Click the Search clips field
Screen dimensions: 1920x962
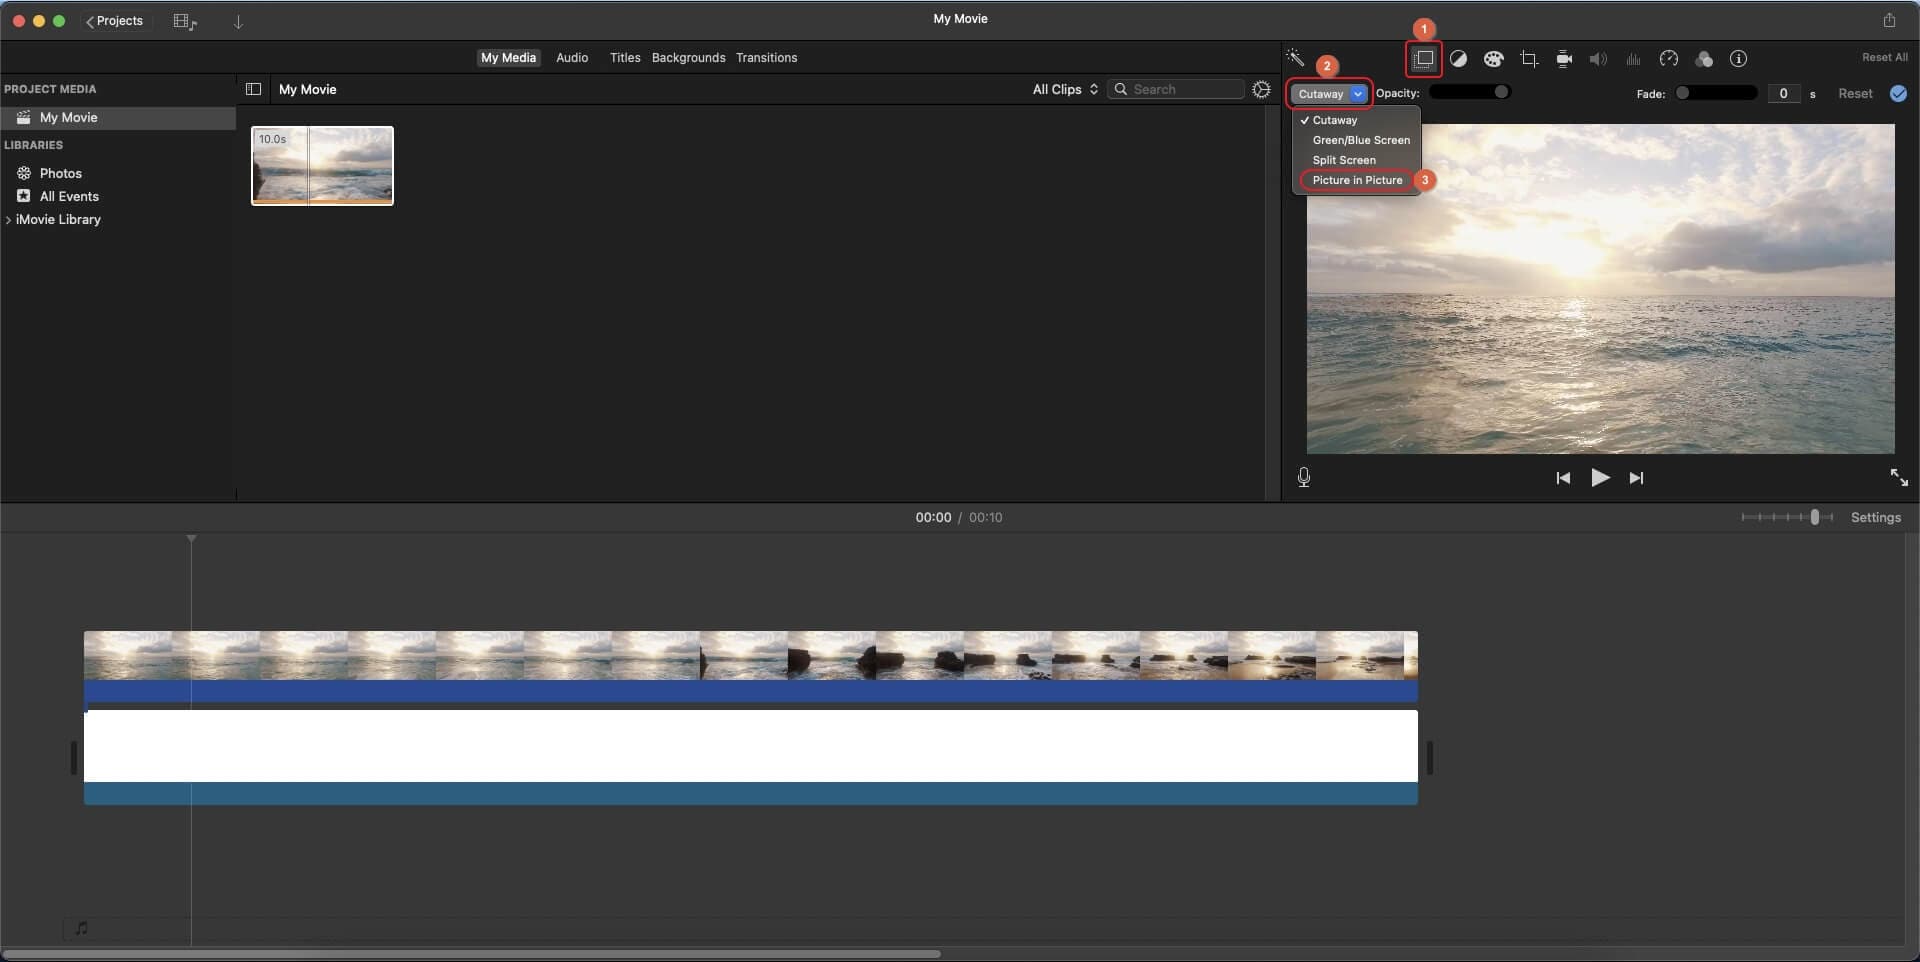[1176, 89]
